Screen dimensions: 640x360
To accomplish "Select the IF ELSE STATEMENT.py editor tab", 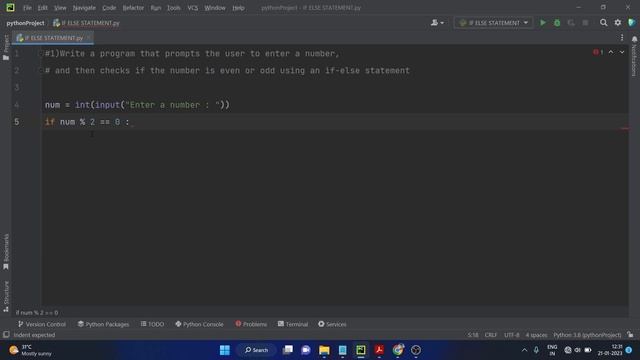I will [x=54, y=38].
